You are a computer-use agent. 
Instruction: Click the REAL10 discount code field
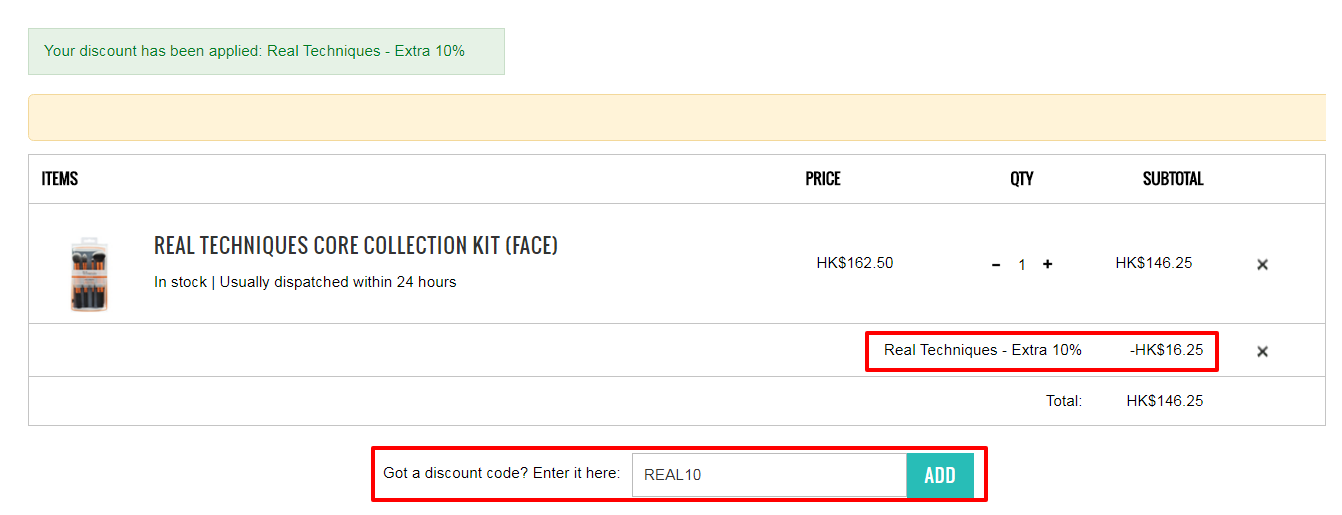769,475
